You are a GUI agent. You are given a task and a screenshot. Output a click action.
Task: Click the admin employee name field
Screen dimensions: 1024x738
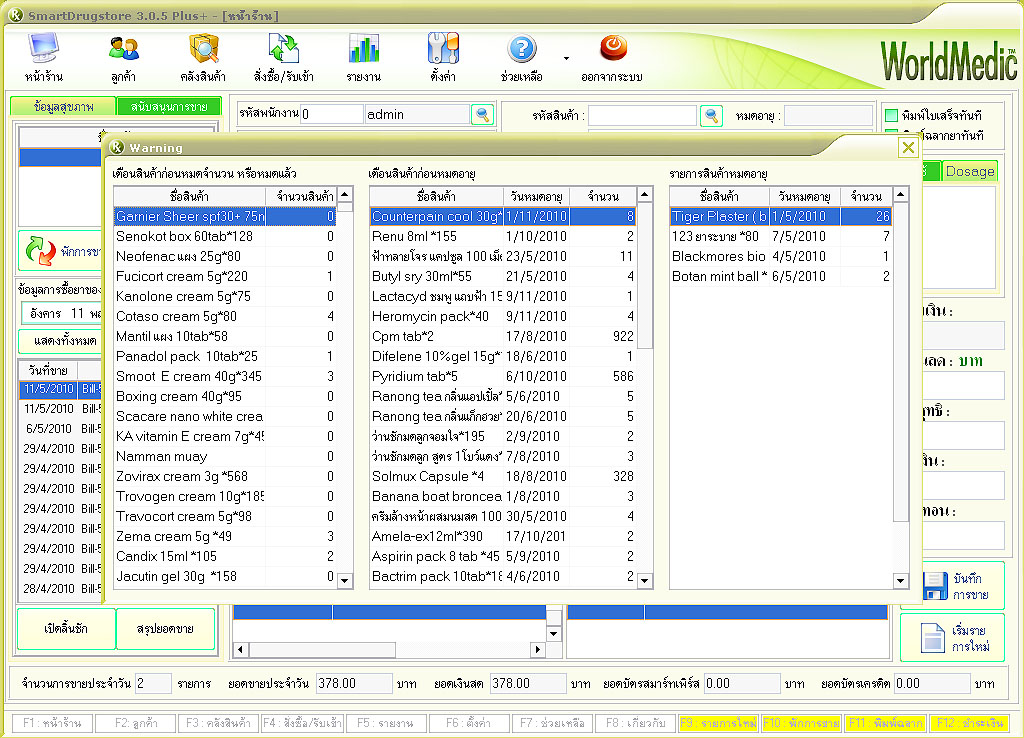tap(417, 114)
